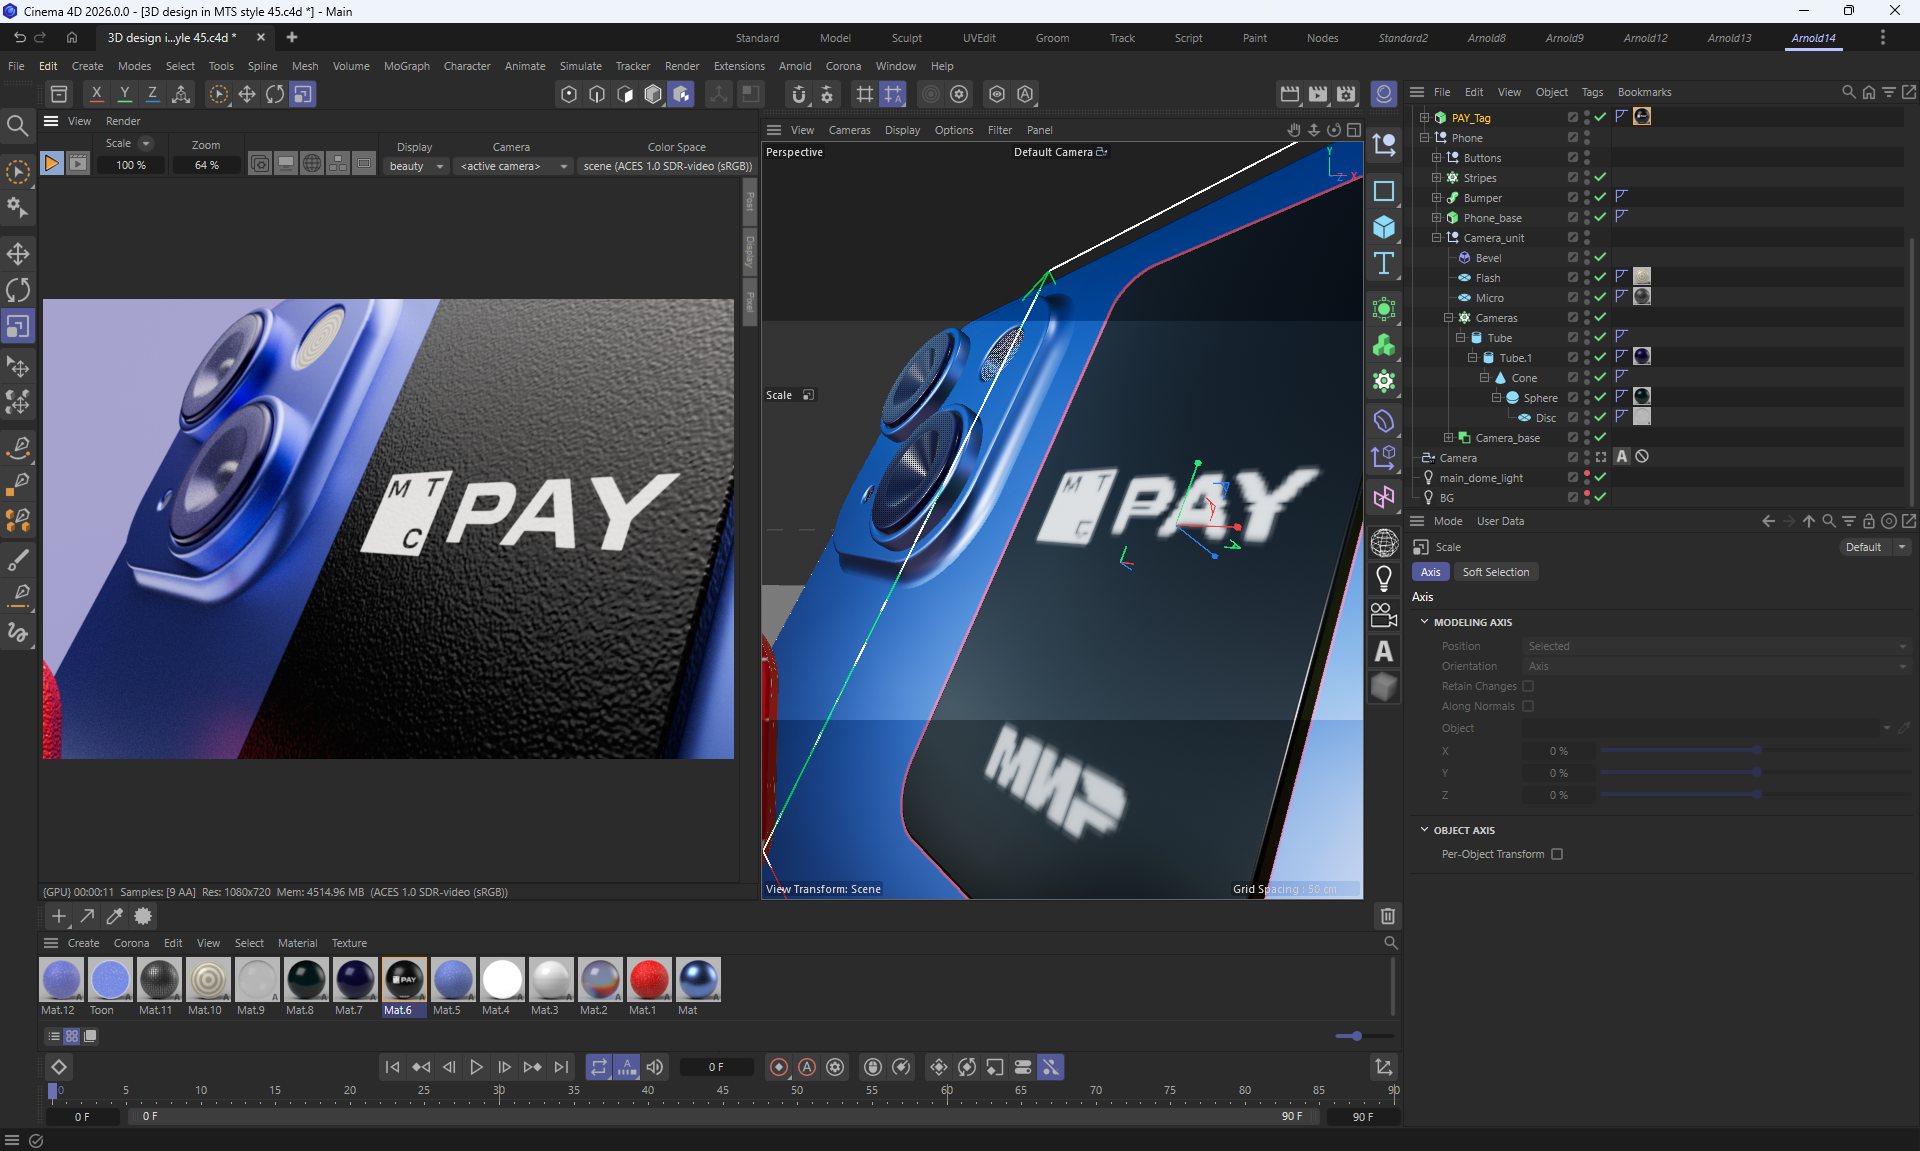
Task: Click the Soft Selection tab button
Action: point(1495,572)
